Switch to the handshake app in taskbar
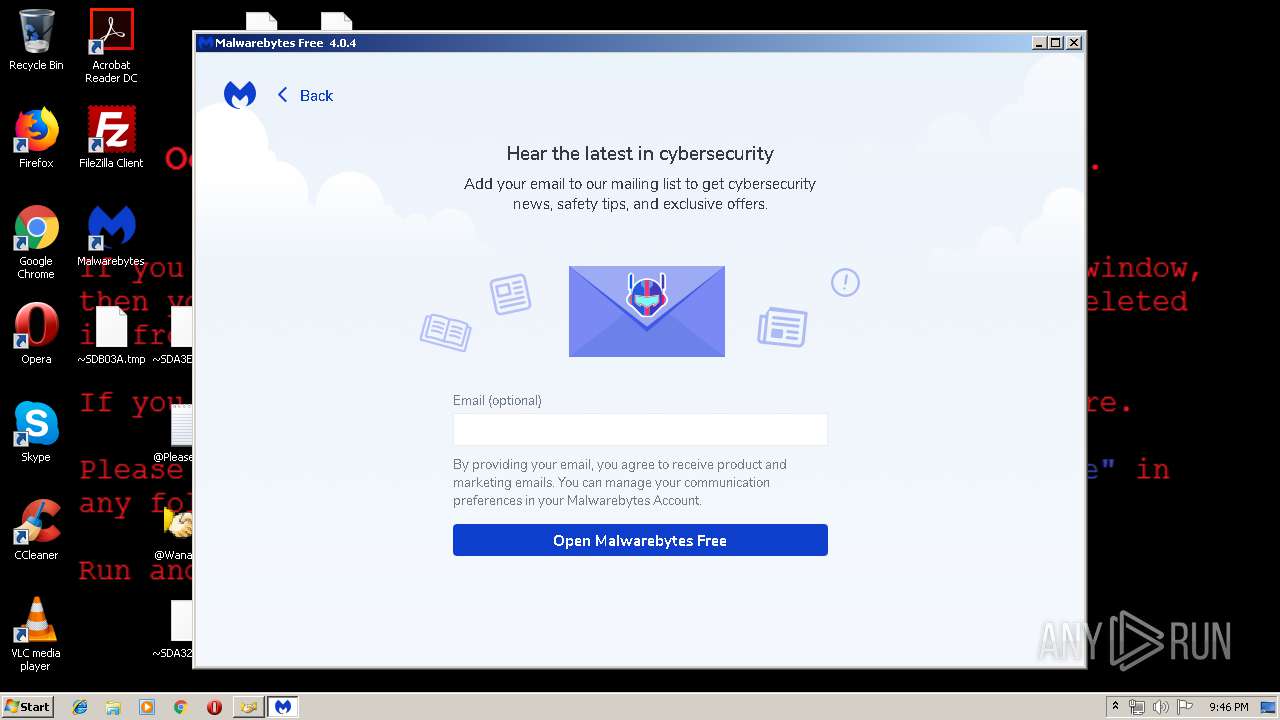The height and width of the screenshot is (720, 1280). pos(248,707)
